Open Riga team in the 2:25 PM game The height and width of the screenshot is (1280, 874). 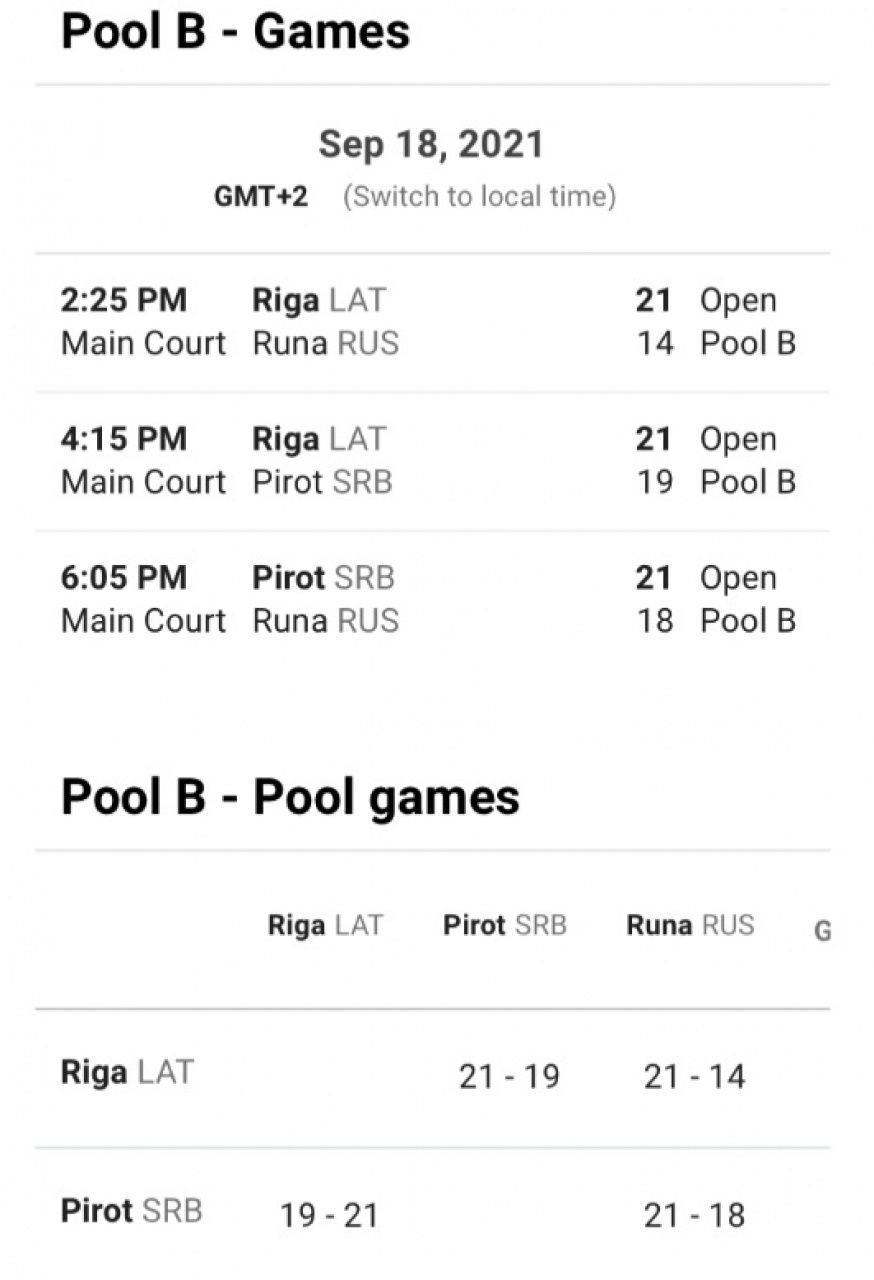tap(318, 300)
